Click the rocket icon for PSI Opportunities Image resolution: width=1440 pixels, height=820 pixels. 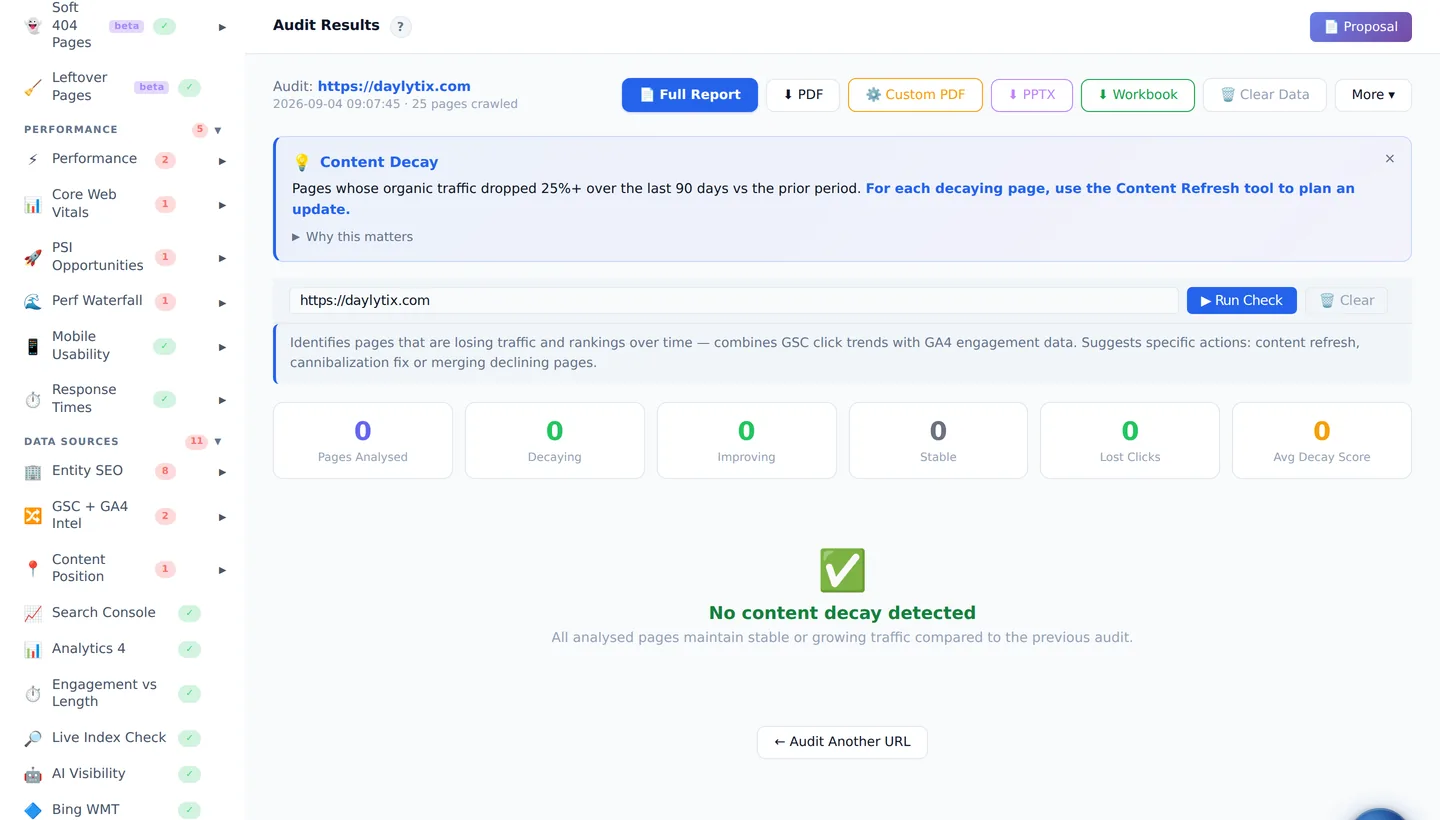click(x=33, y=257)
